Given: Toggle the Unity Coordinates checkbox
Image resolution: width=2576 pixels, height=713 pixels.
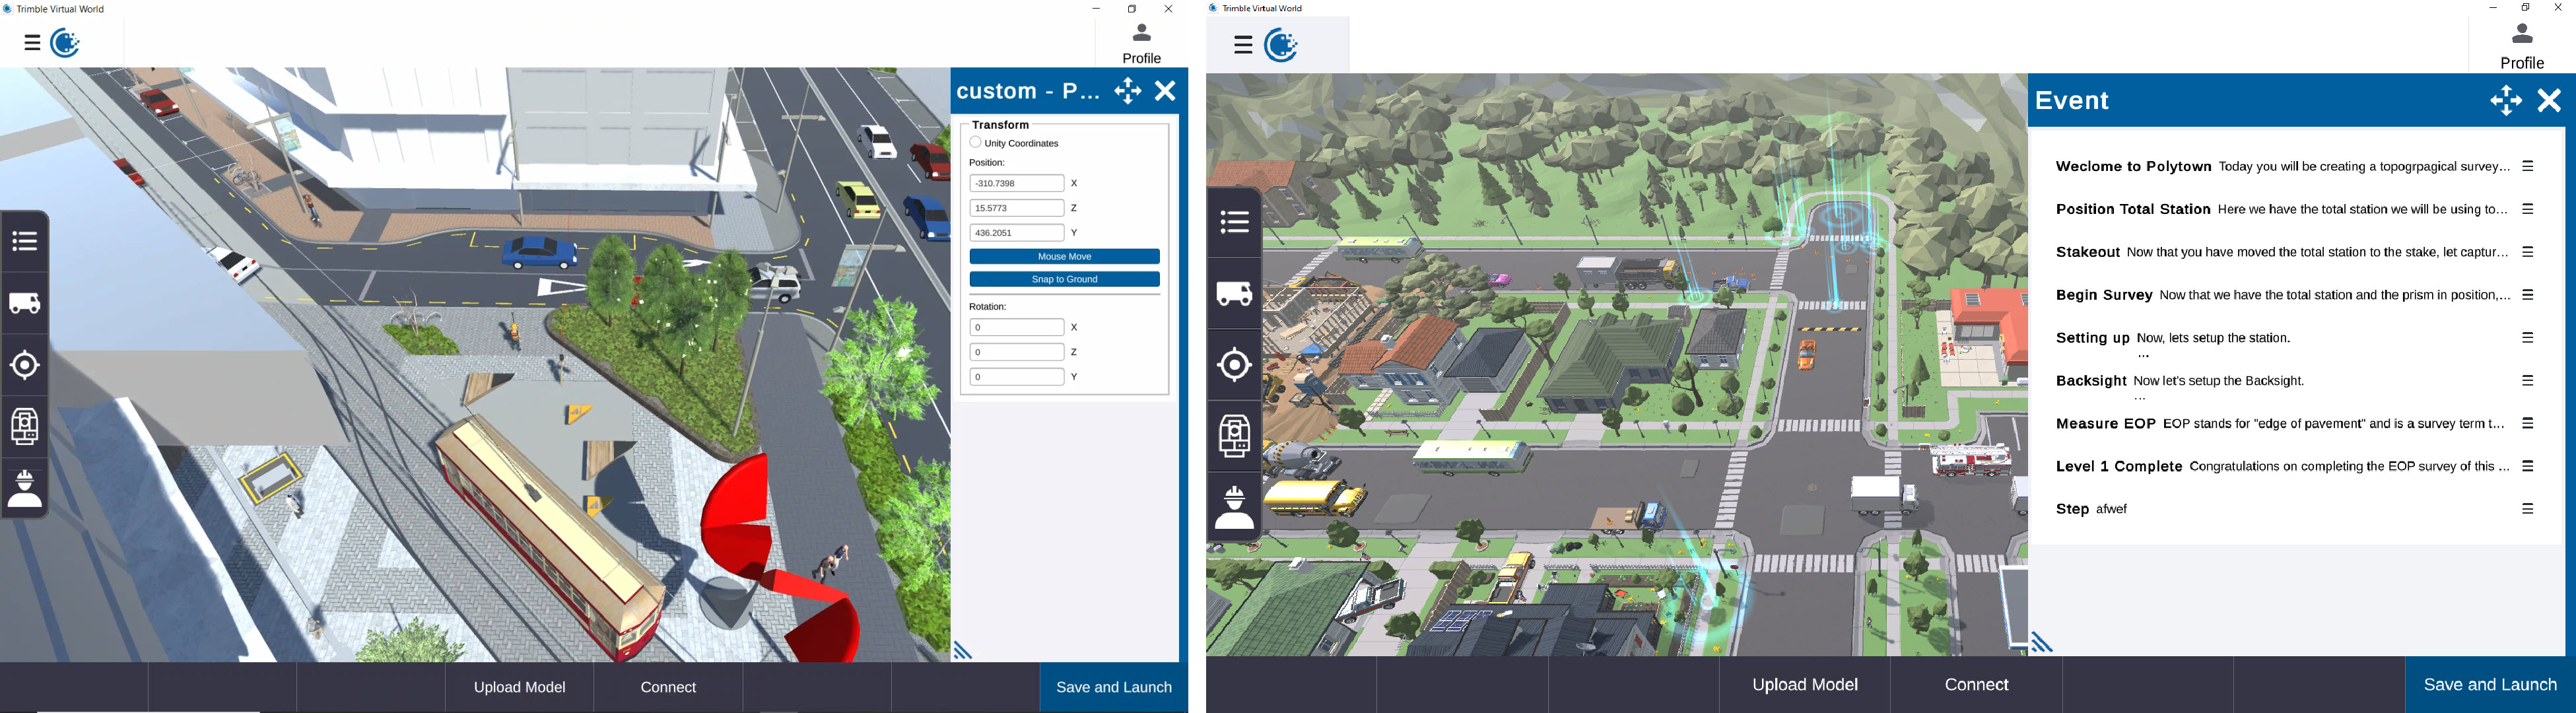Looking at the screenshot, I should 975,143.
